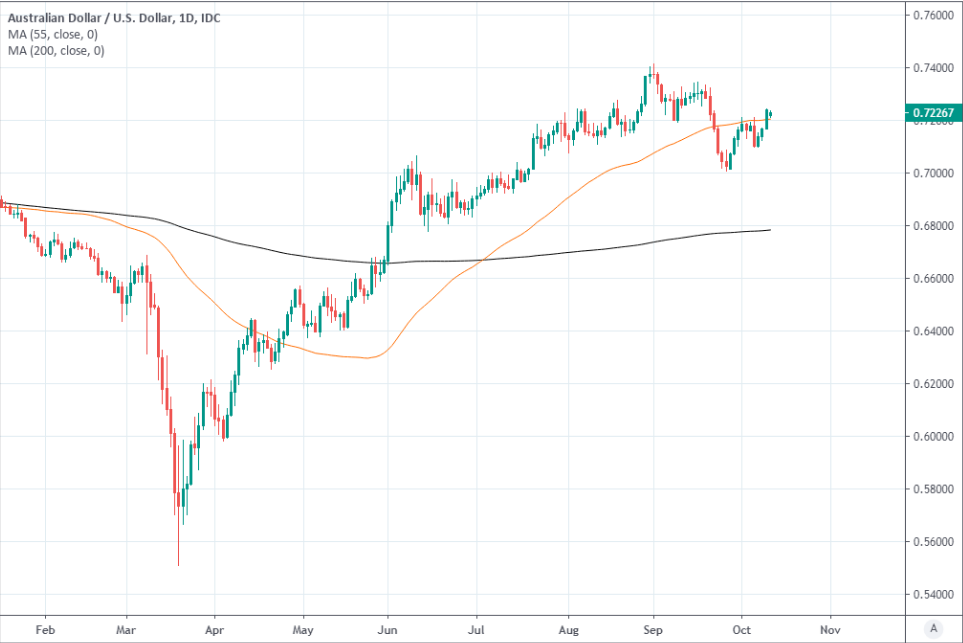Click the green 0.72267 current price tag
This screenshot has height=643, width=963.
pos(931,113)
